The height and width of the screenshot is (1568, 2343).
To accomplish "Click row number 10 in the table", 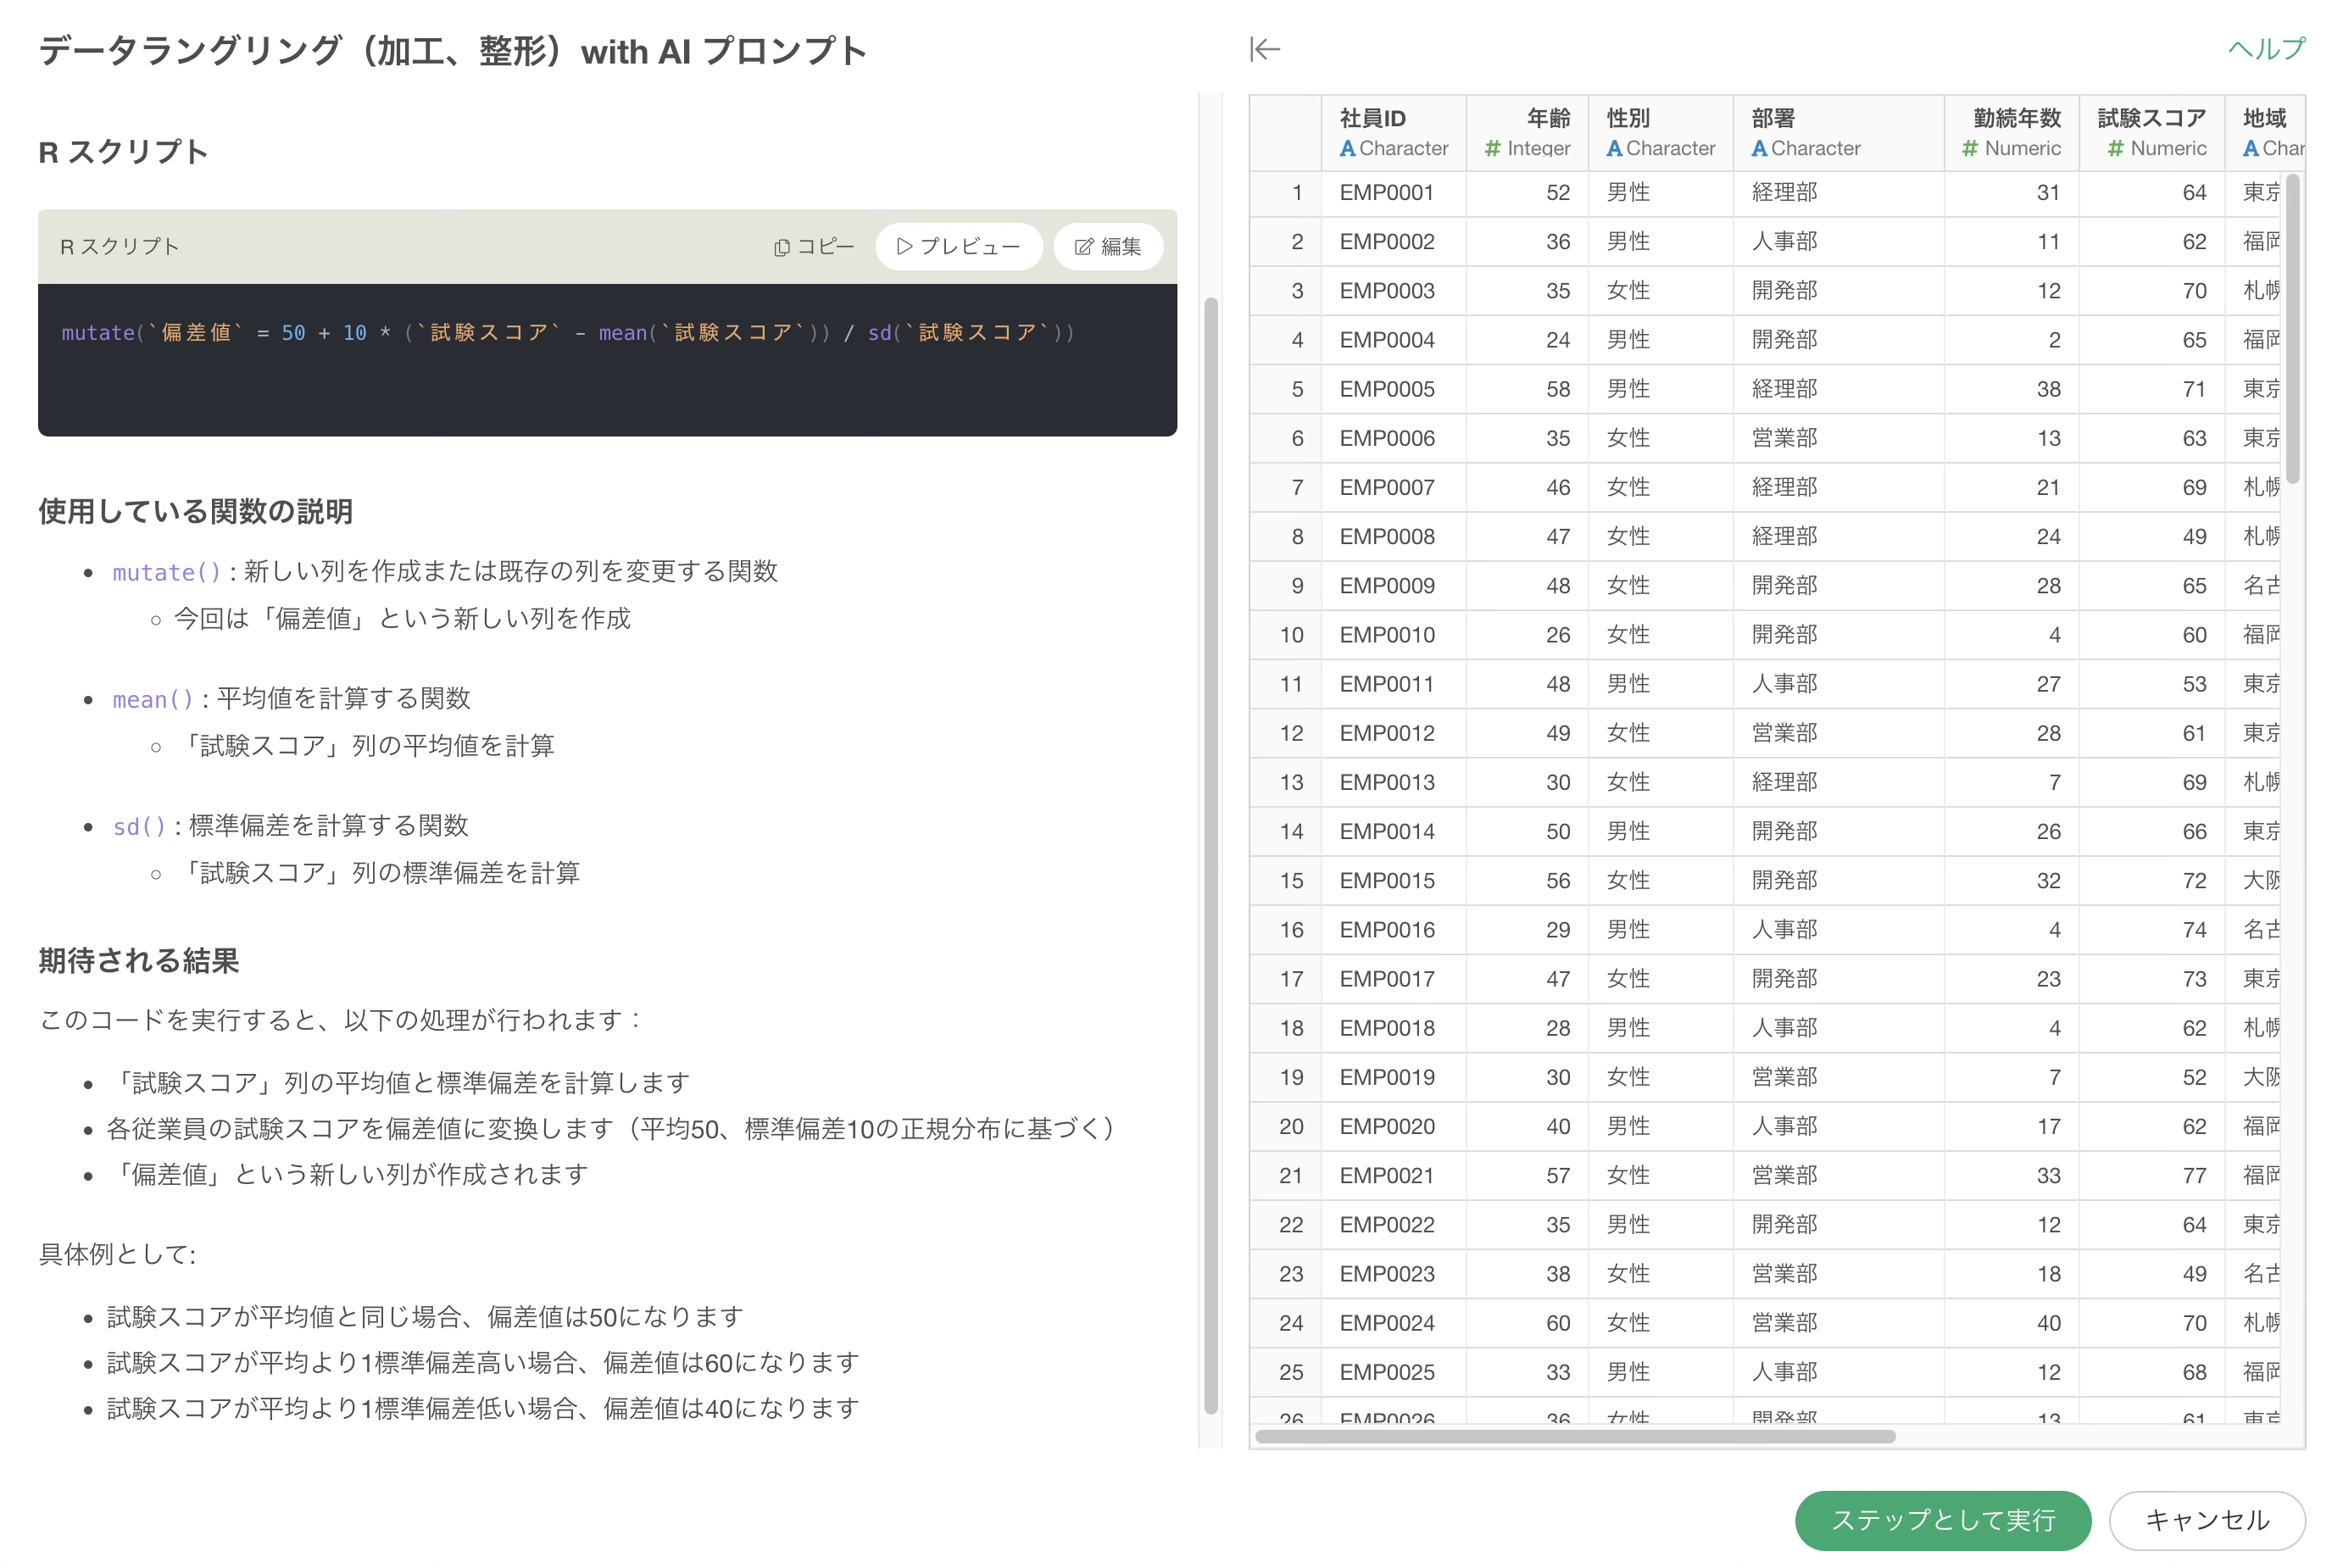I will pyautogui.click(x=1290, y=635).
